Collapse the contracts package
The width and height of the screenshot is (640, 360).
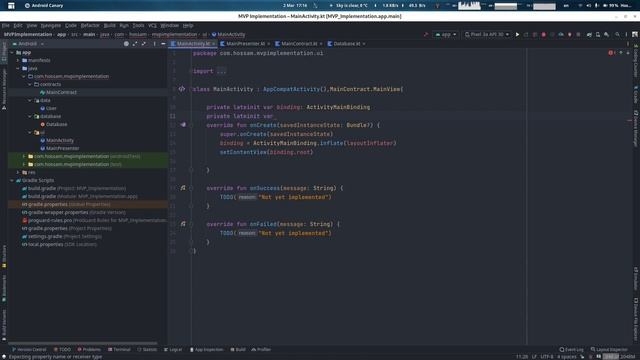click(x=30, y=84)
